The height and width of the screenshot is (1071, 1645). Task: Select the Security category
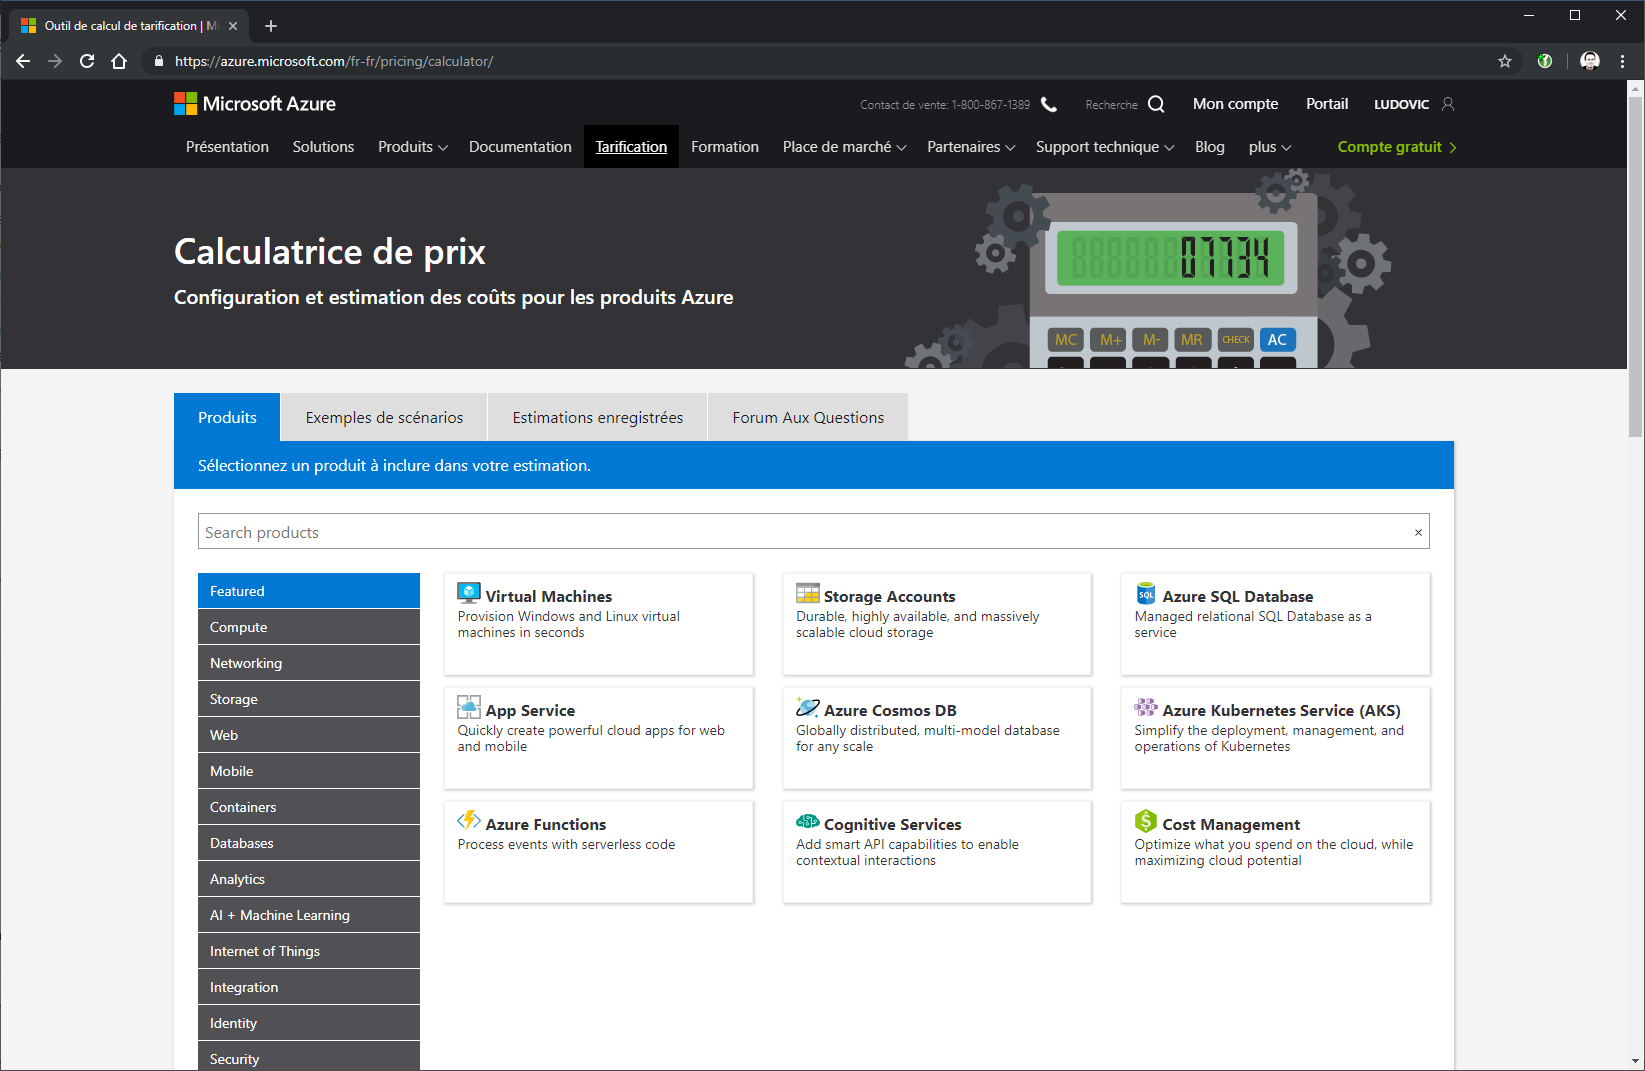pos(309,1056)
